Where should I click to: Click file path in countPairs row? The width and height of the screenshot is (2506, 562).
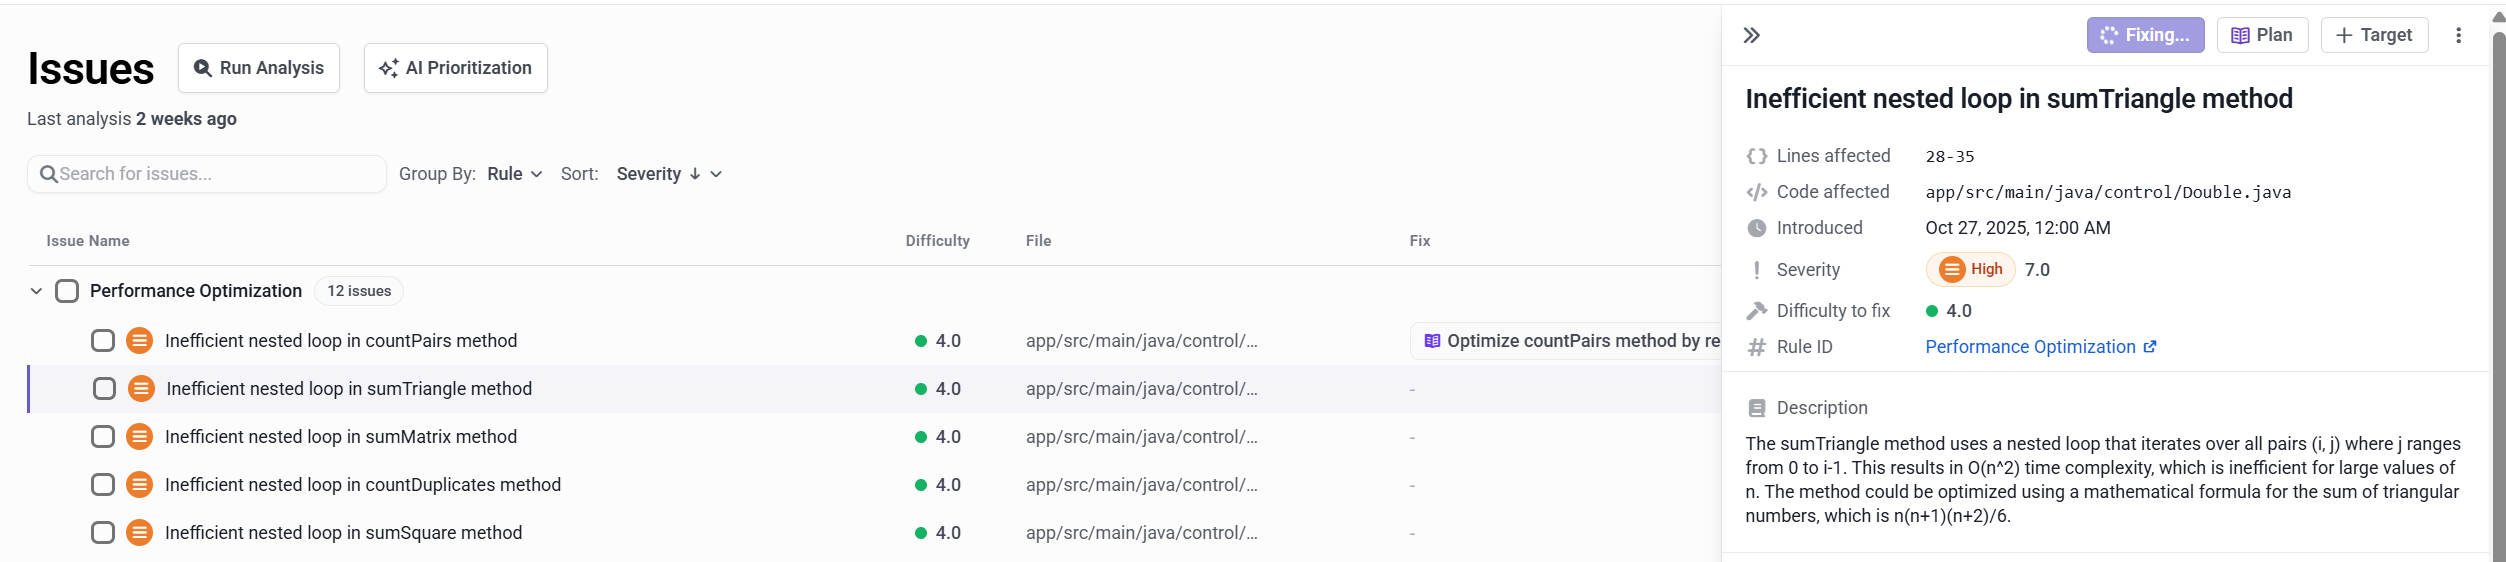pos(1142,341)
